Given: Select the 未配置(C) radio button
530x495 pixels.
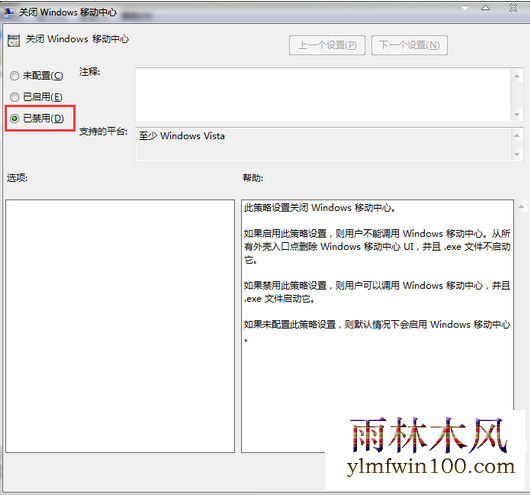Looking at the screenshot, I should 14,76.
